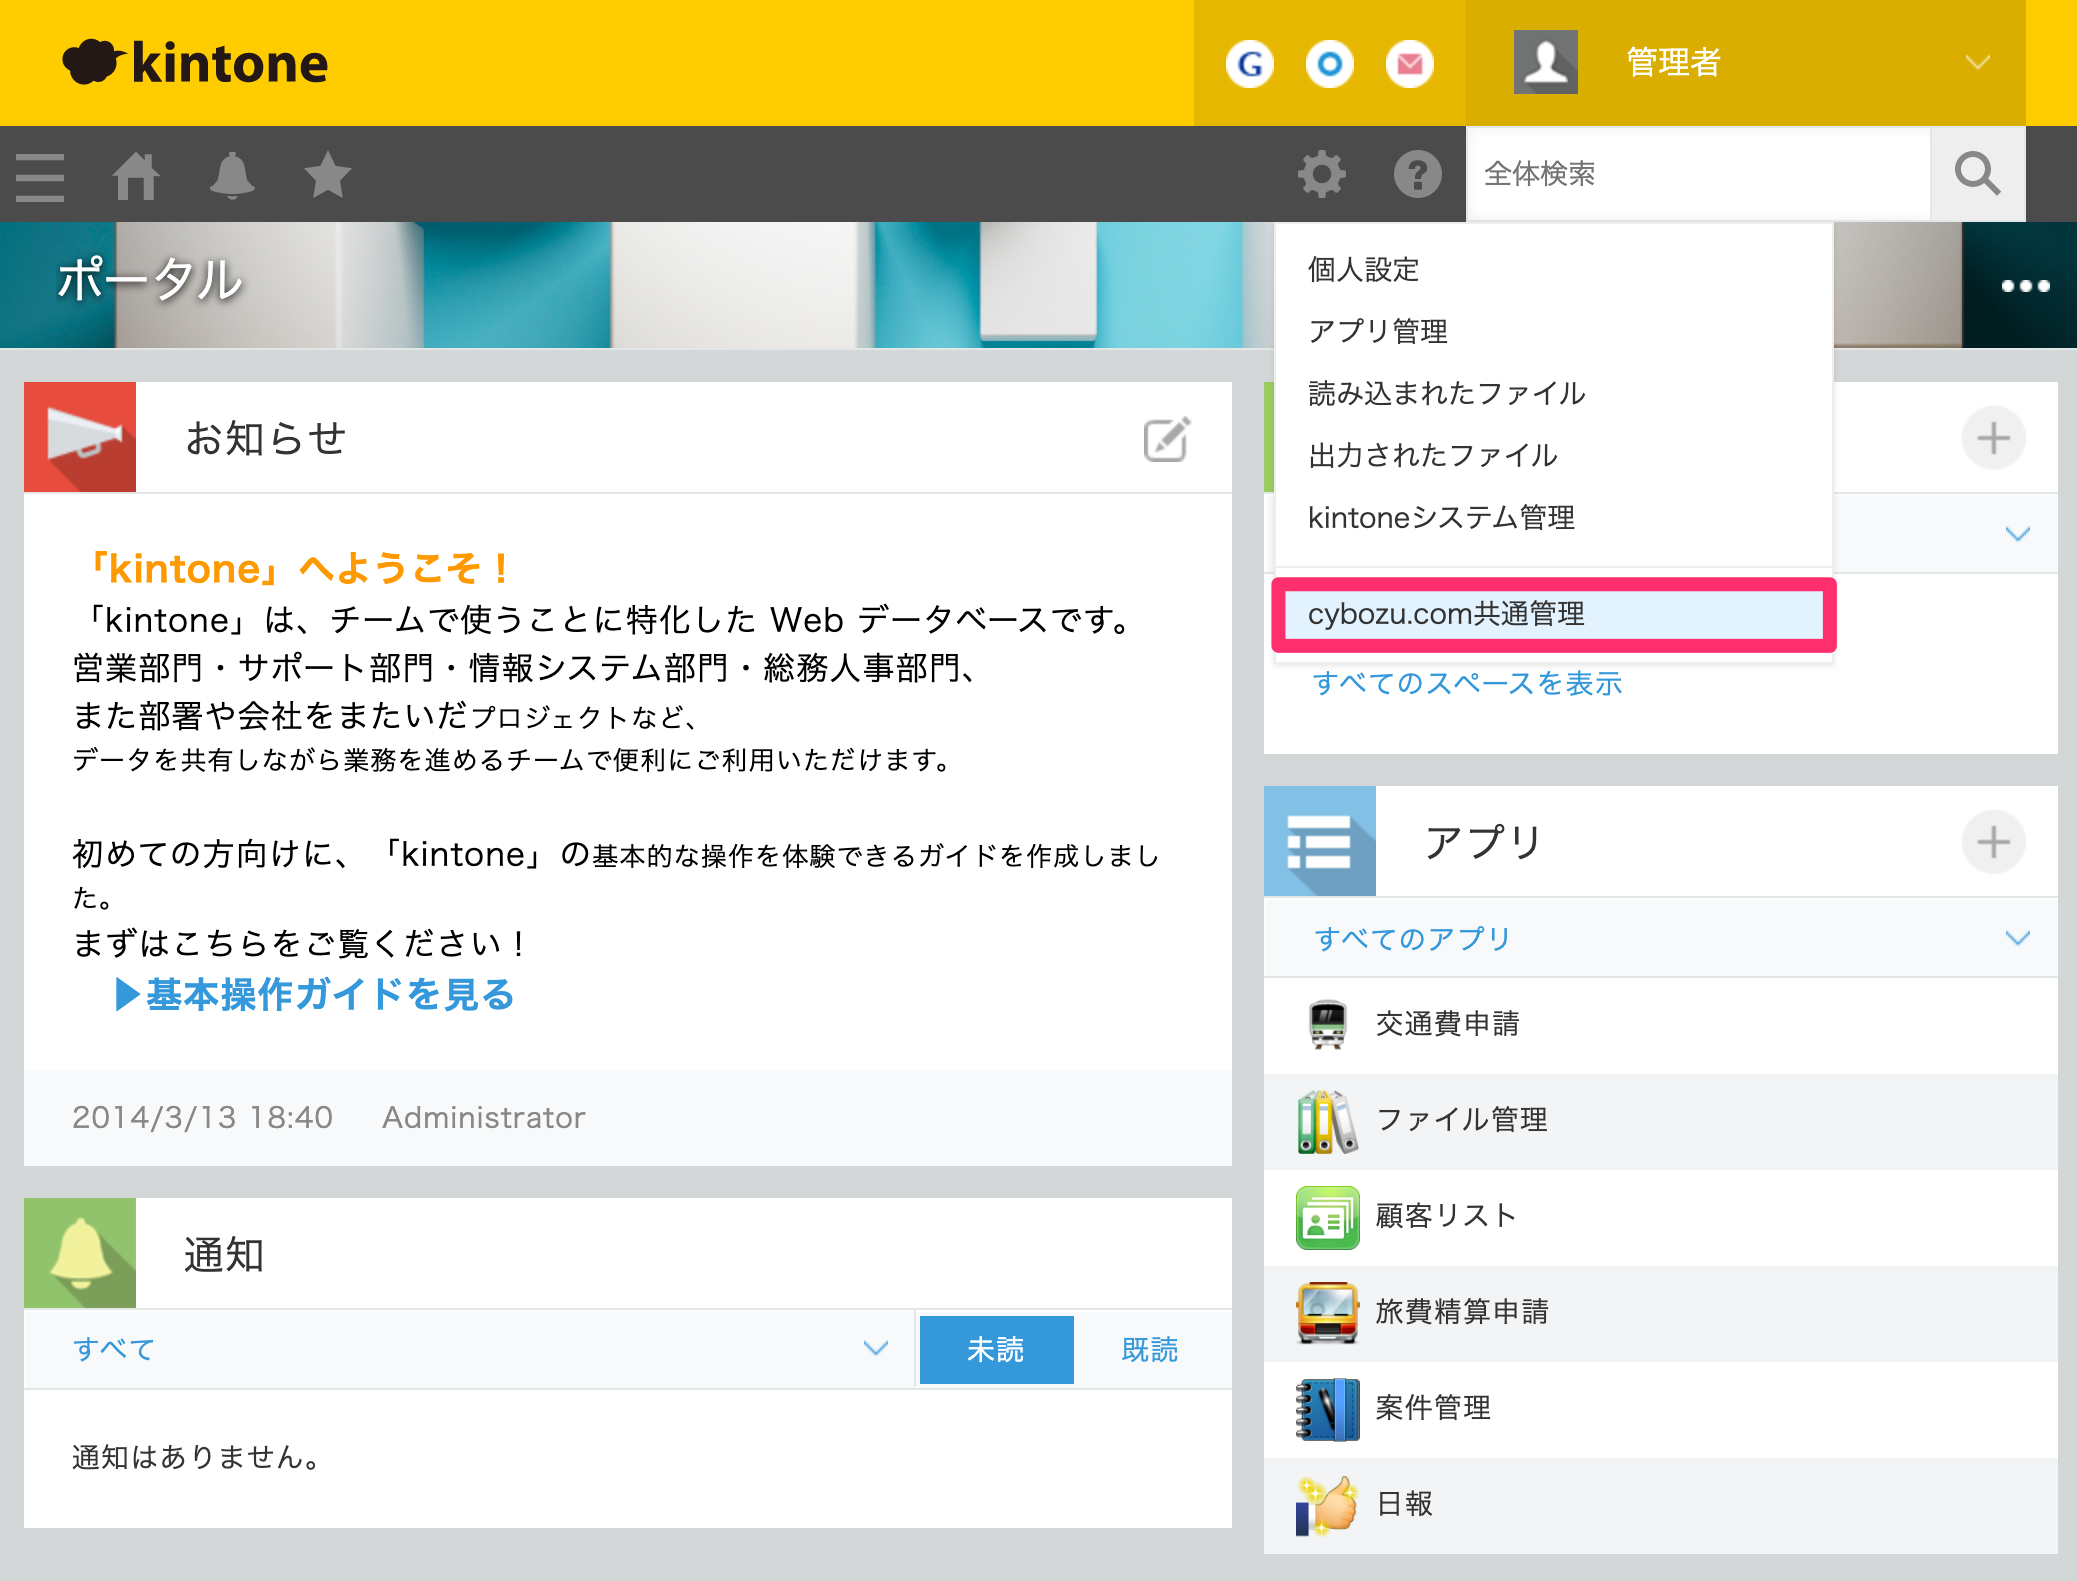Click the 「kintone」へようこそ！ heading

(296, 568)
